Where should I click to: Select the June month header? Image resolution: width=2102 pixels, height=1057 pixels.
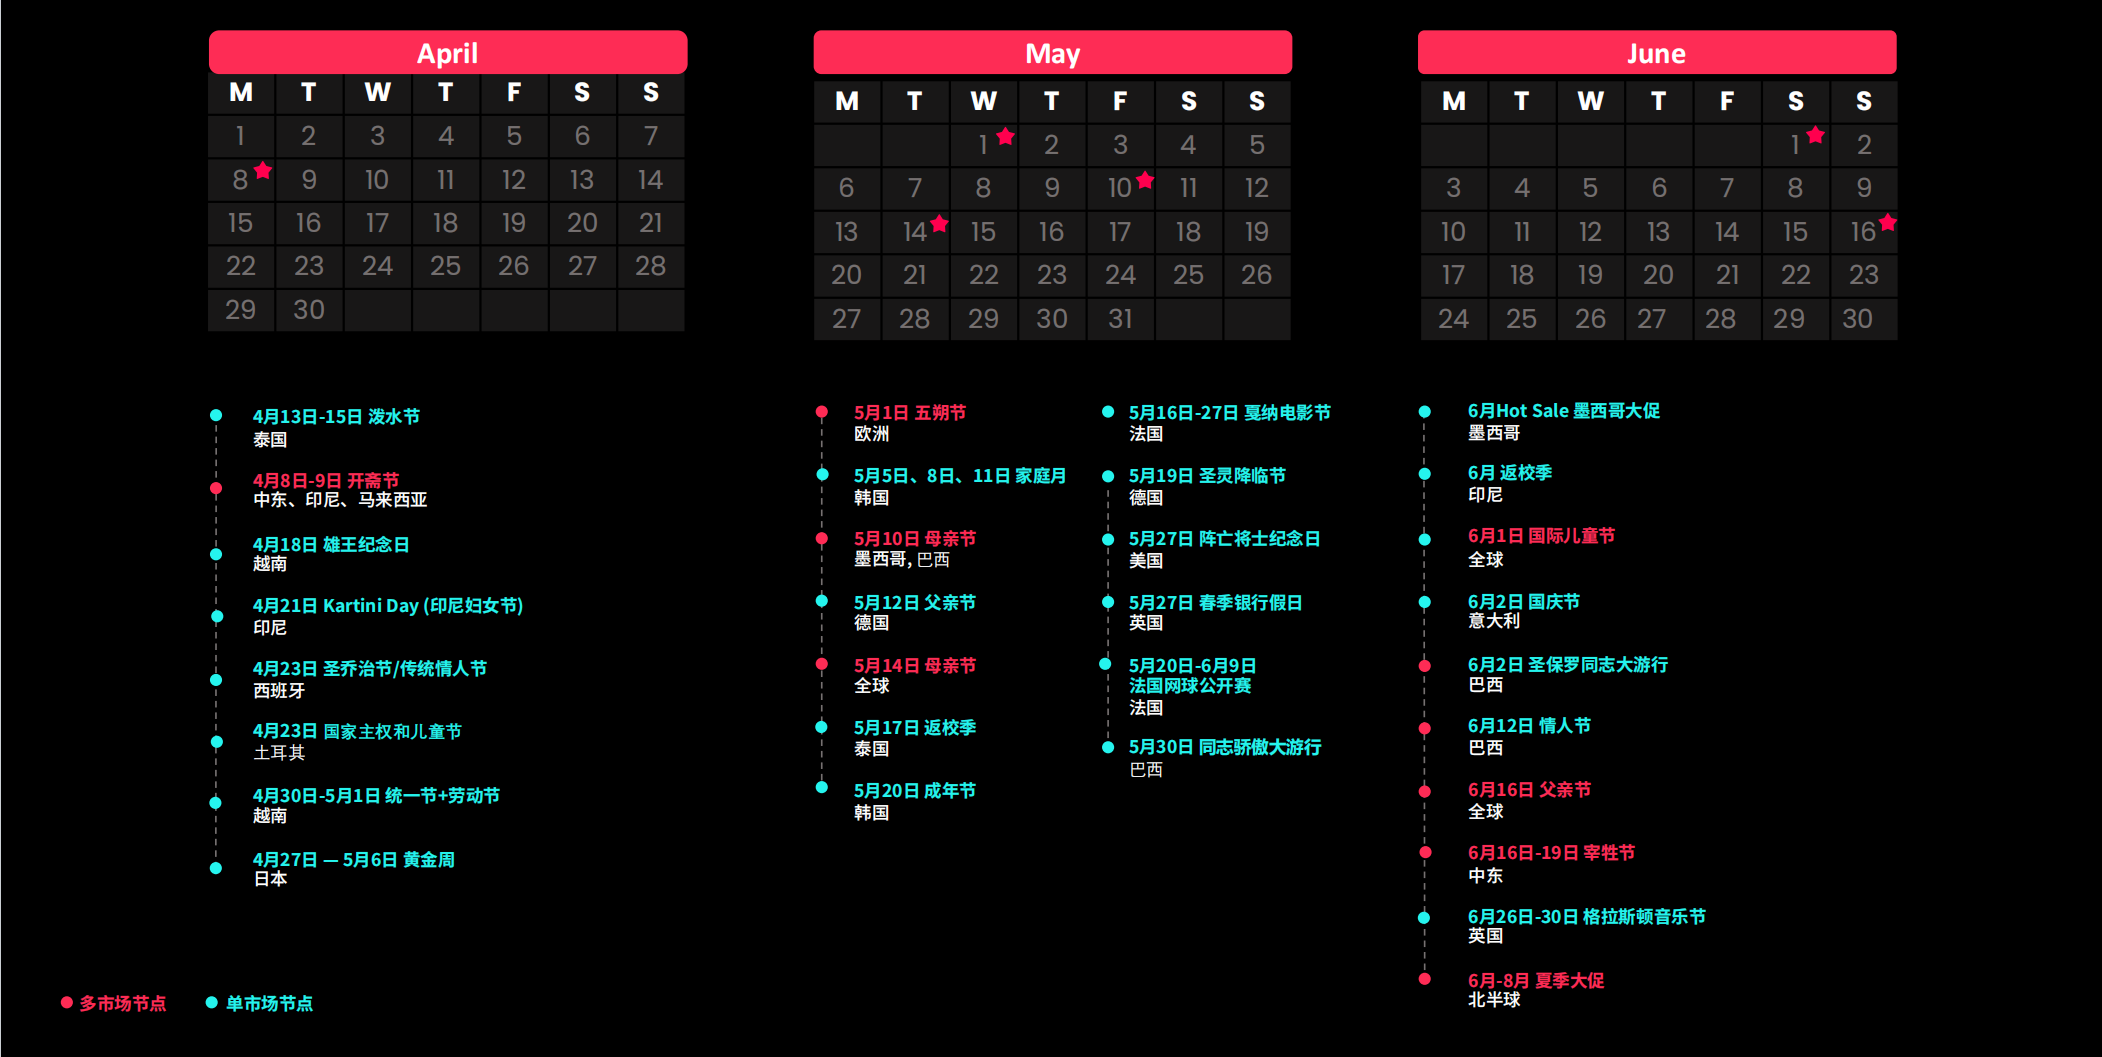coord(1656,53)
